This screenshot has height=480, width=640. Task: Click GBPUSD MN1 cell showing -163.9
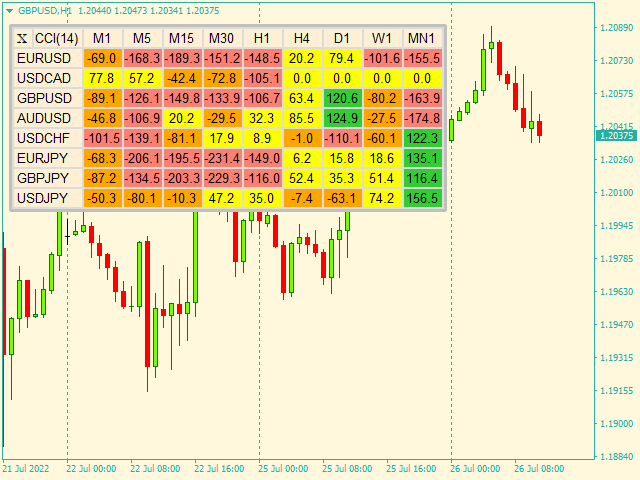click(422, 98)
